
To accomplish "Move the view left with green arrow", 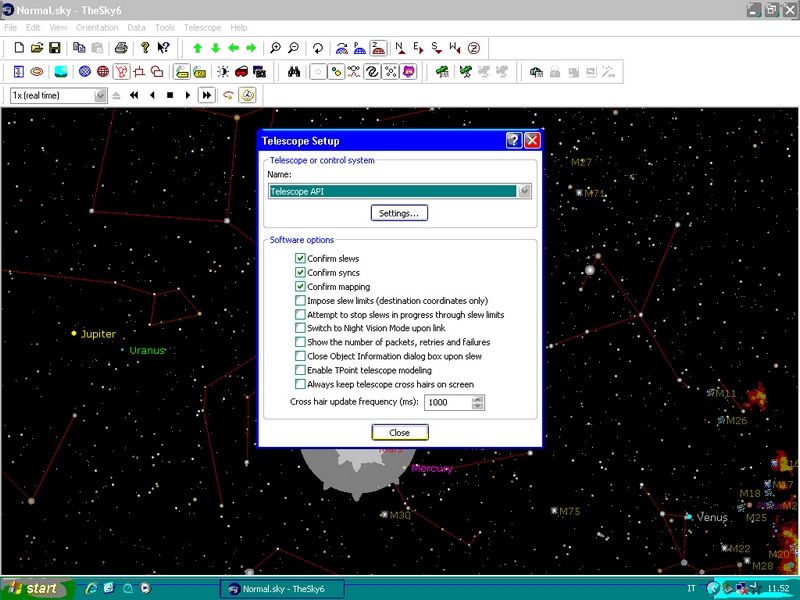I will [x=234, y=48].
